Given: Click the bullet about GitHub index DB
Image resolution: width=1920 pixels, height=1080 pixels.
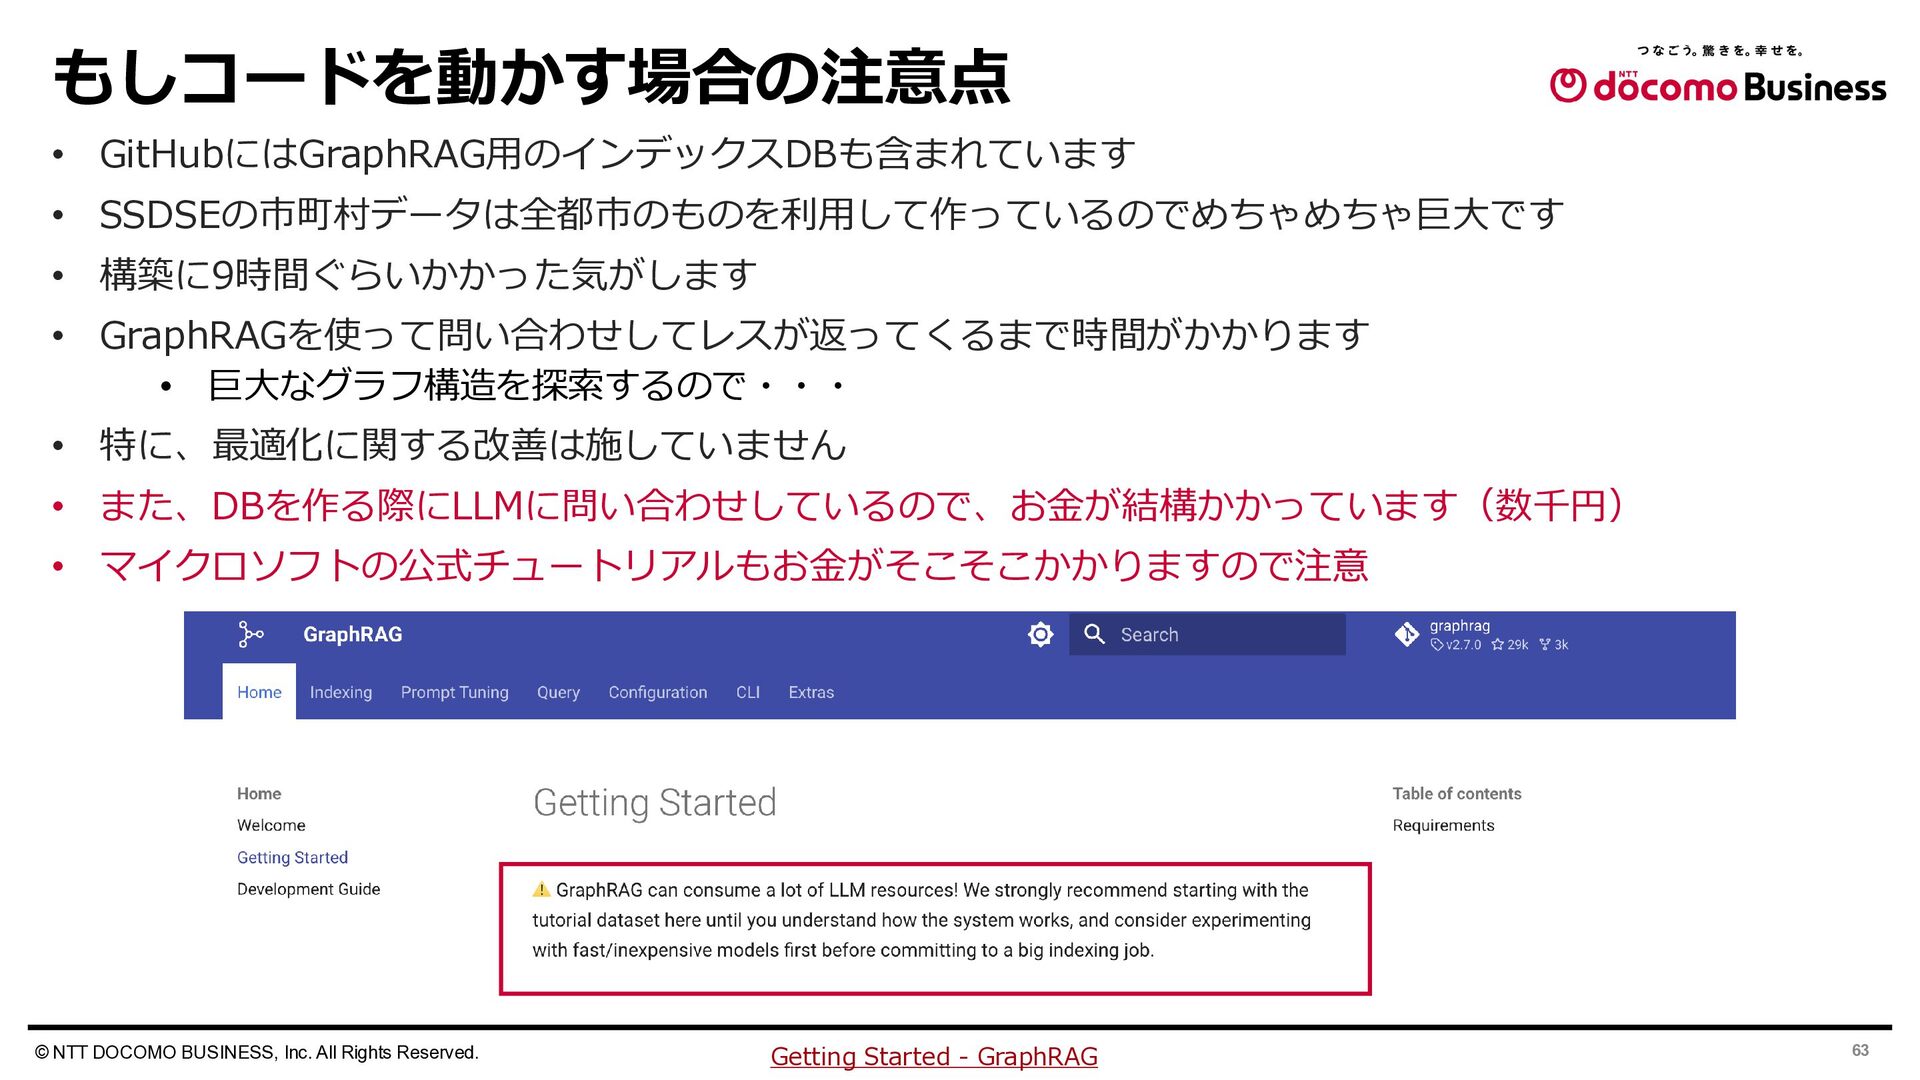Looking at the screenshot, I should [x=617, y=154].
